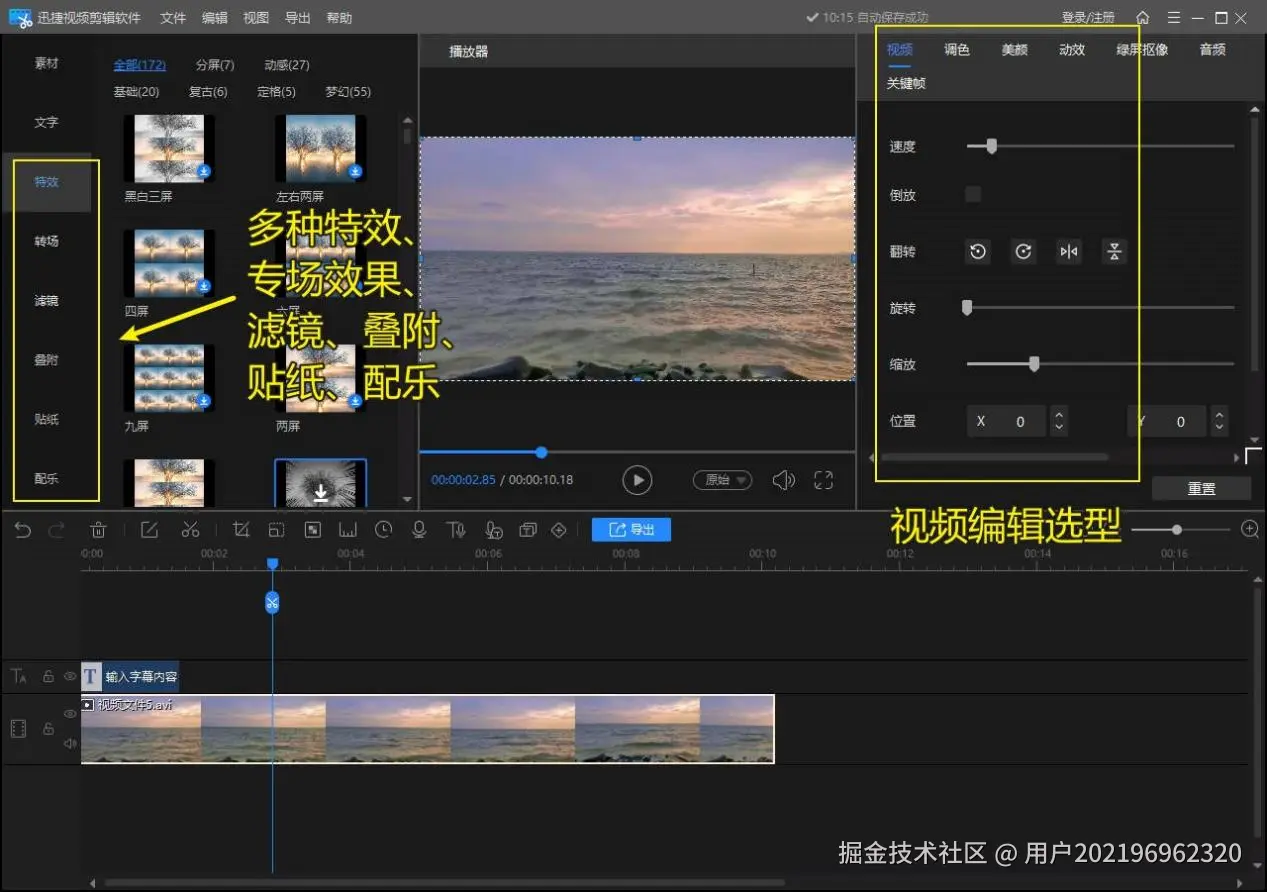Increase the X position with stepper arrow
Image resolution: width=1267 pixels, height=892 pixels.
click(1059, 414)
